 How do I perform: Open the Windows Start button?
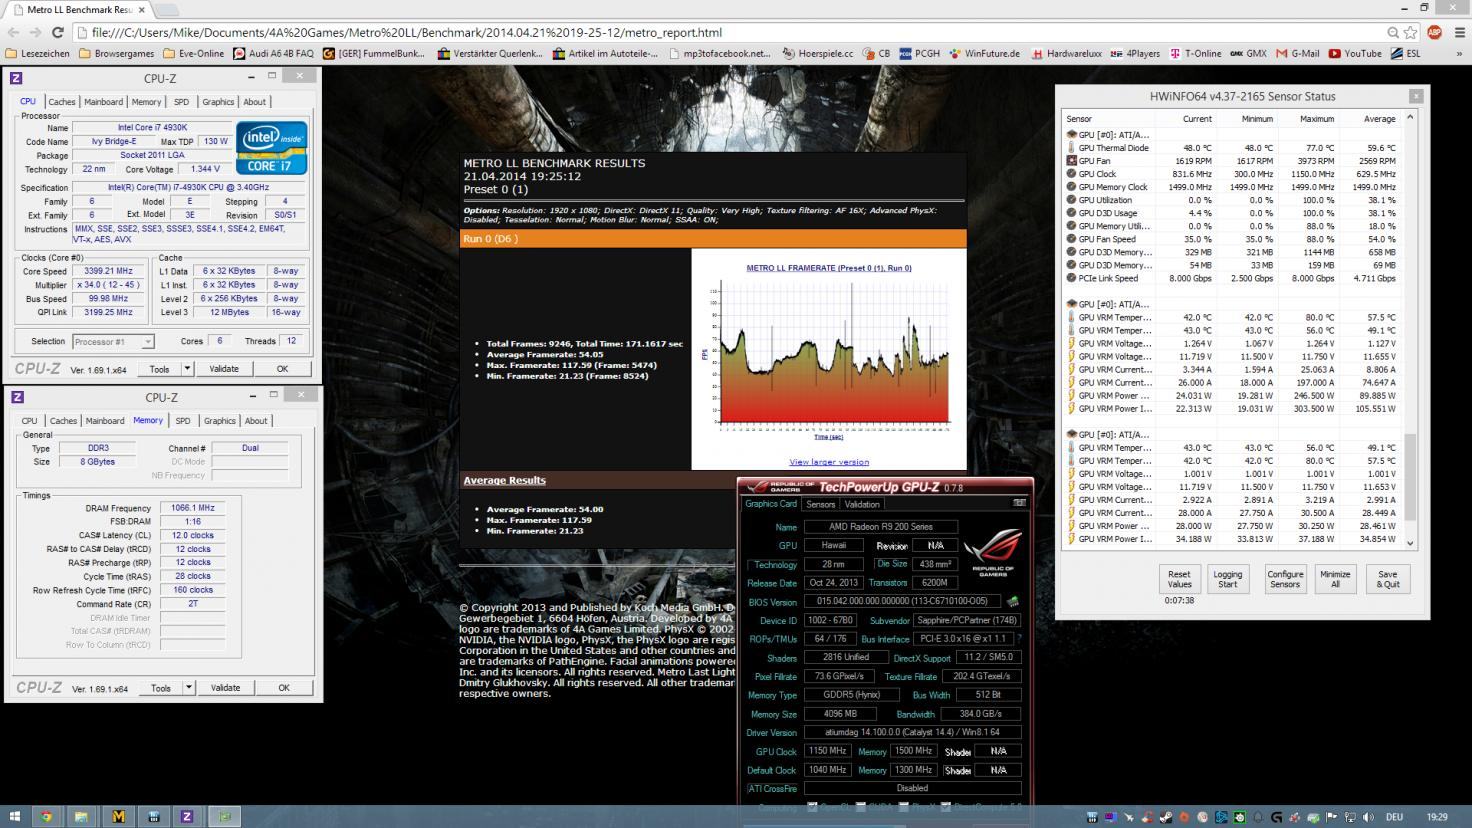(x=14, y=816)
